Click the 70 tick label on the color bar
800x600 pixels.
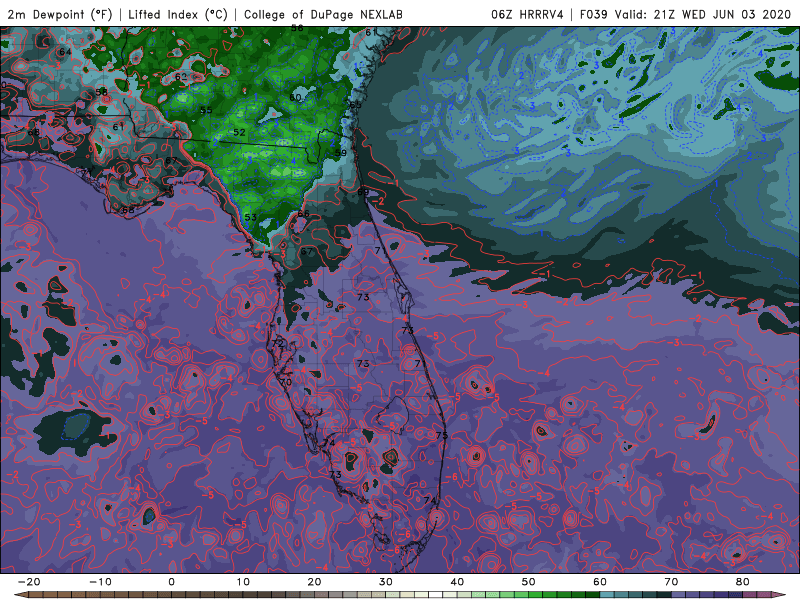(x=671, y=582)
